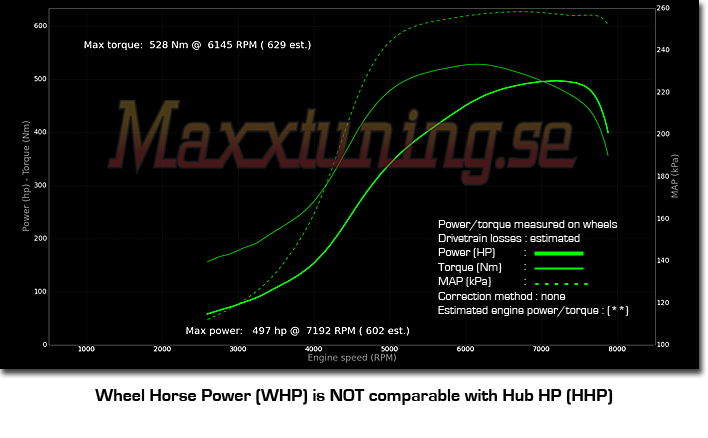Click the 2000 RPM x-axis tick label
708x438 pixels.
[162, 349]
